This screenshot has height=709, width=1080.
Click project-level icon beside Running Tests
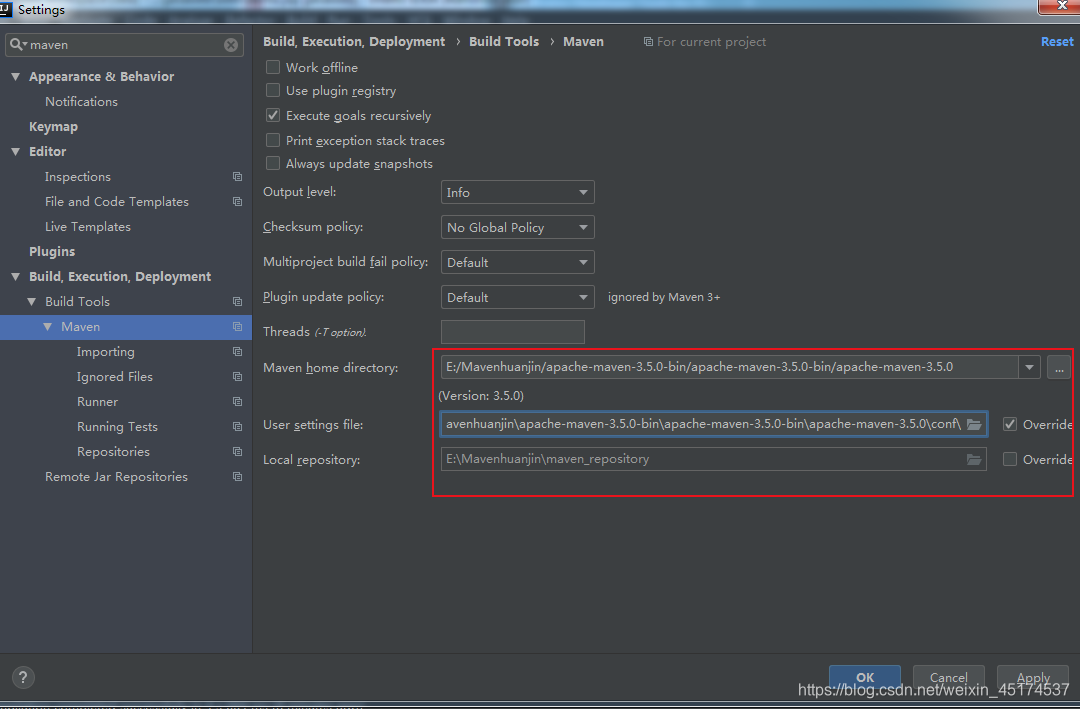(238, 427)
